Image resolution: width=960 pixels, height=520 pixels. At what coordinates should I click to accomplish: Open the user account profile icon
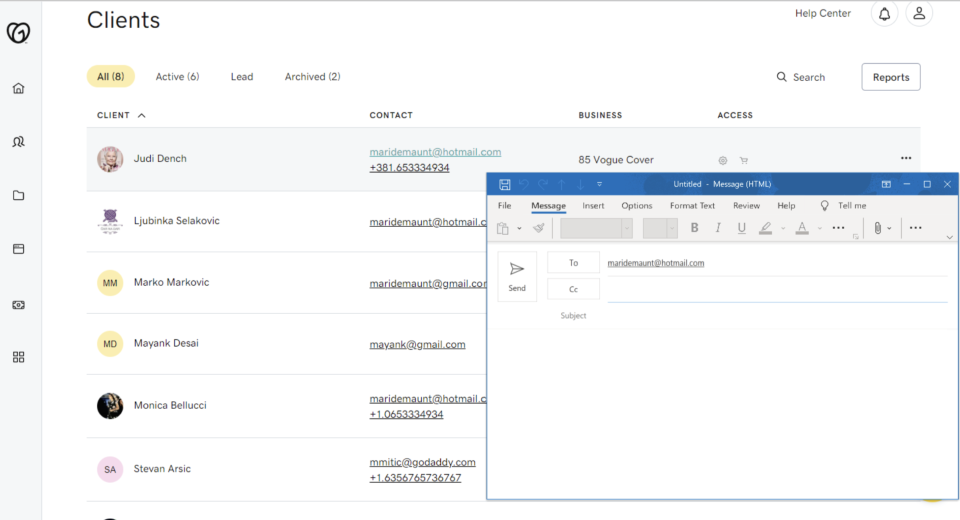(x=918, y=14)
